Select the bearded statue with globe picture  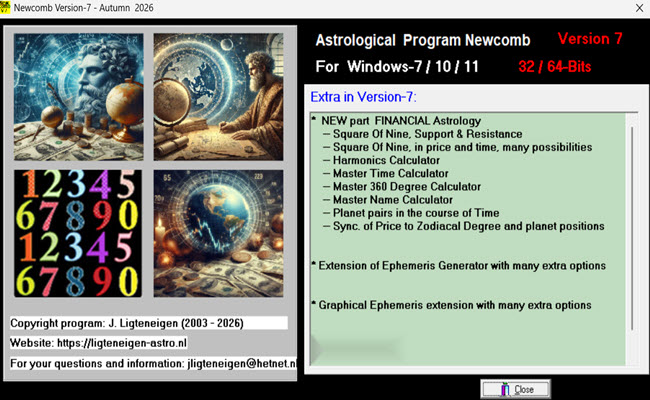(x=79, y=97)
